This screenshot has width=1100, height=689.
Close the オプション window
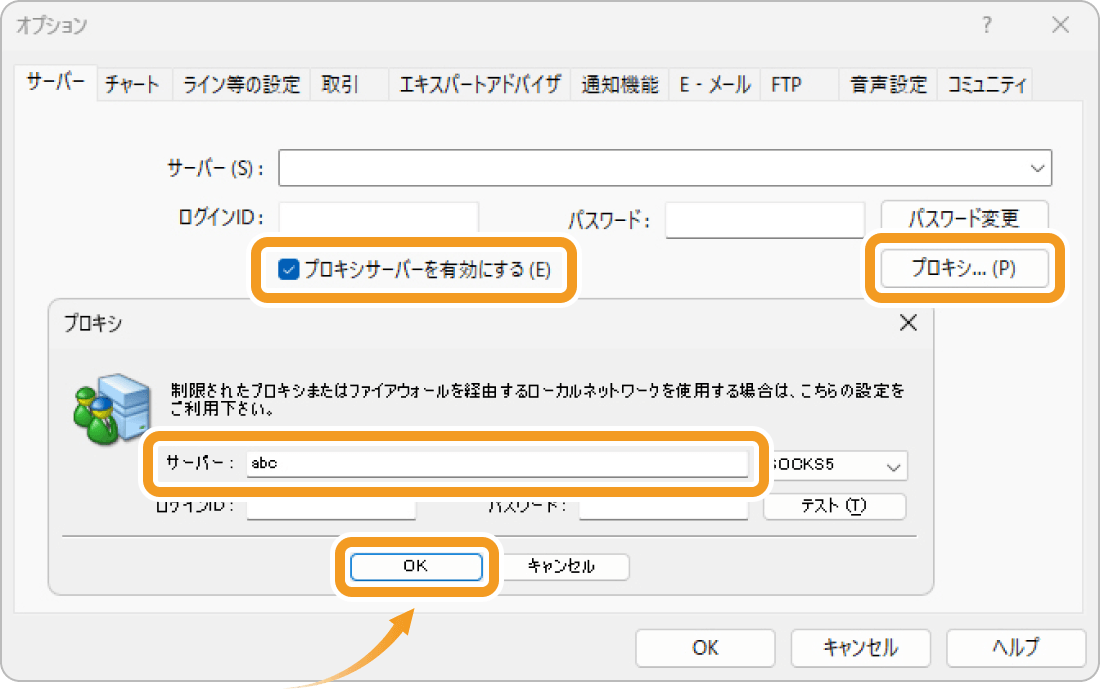pos(1061,25)
